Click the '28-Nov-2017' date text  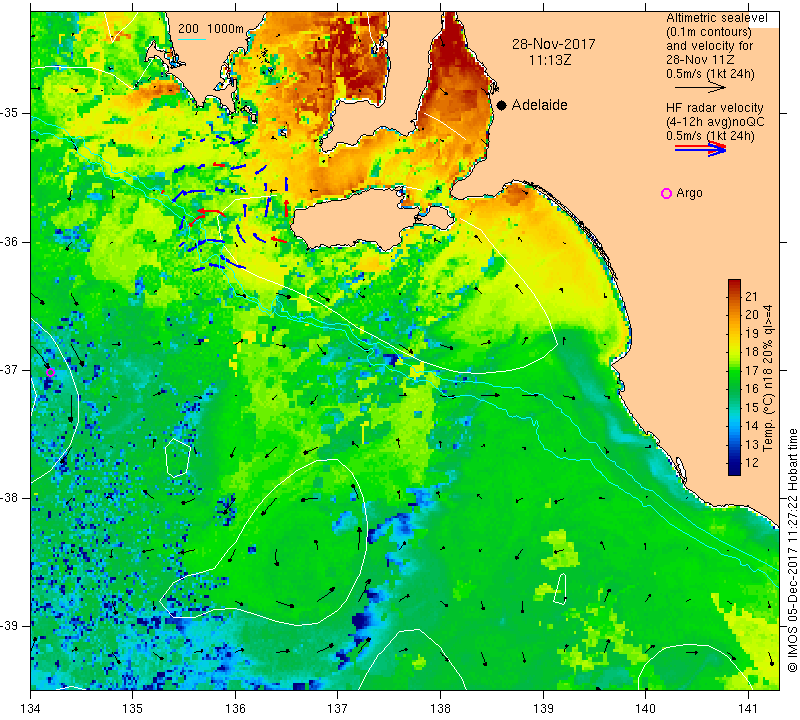point(554,44)
